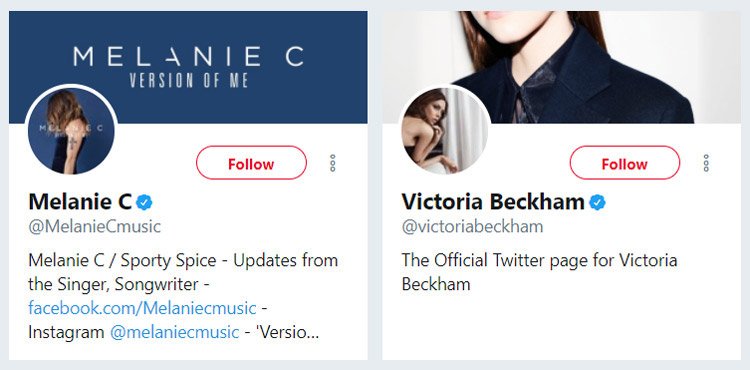Click the 'MELANIE C' banner title
The image size is (750, 370).
point(188,56)
